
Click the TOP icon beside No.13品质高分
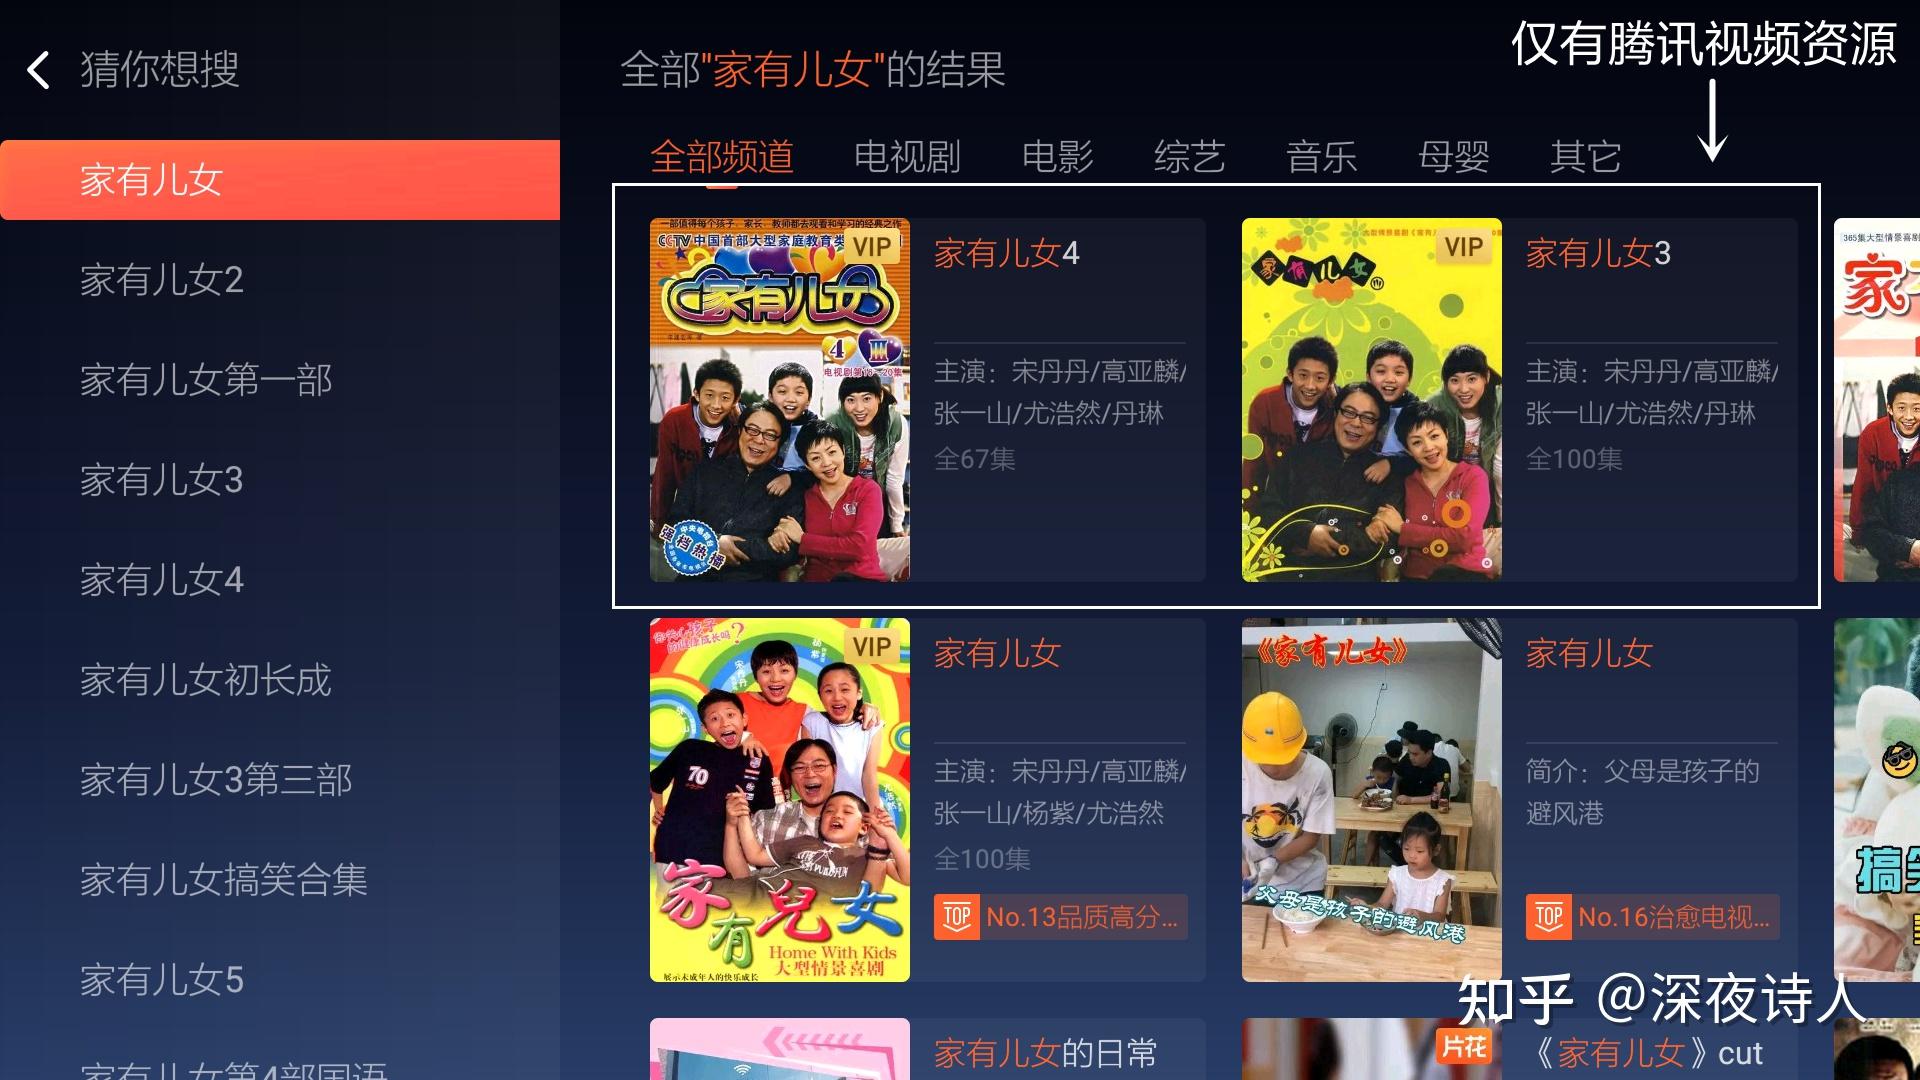[x=957, y=917]
